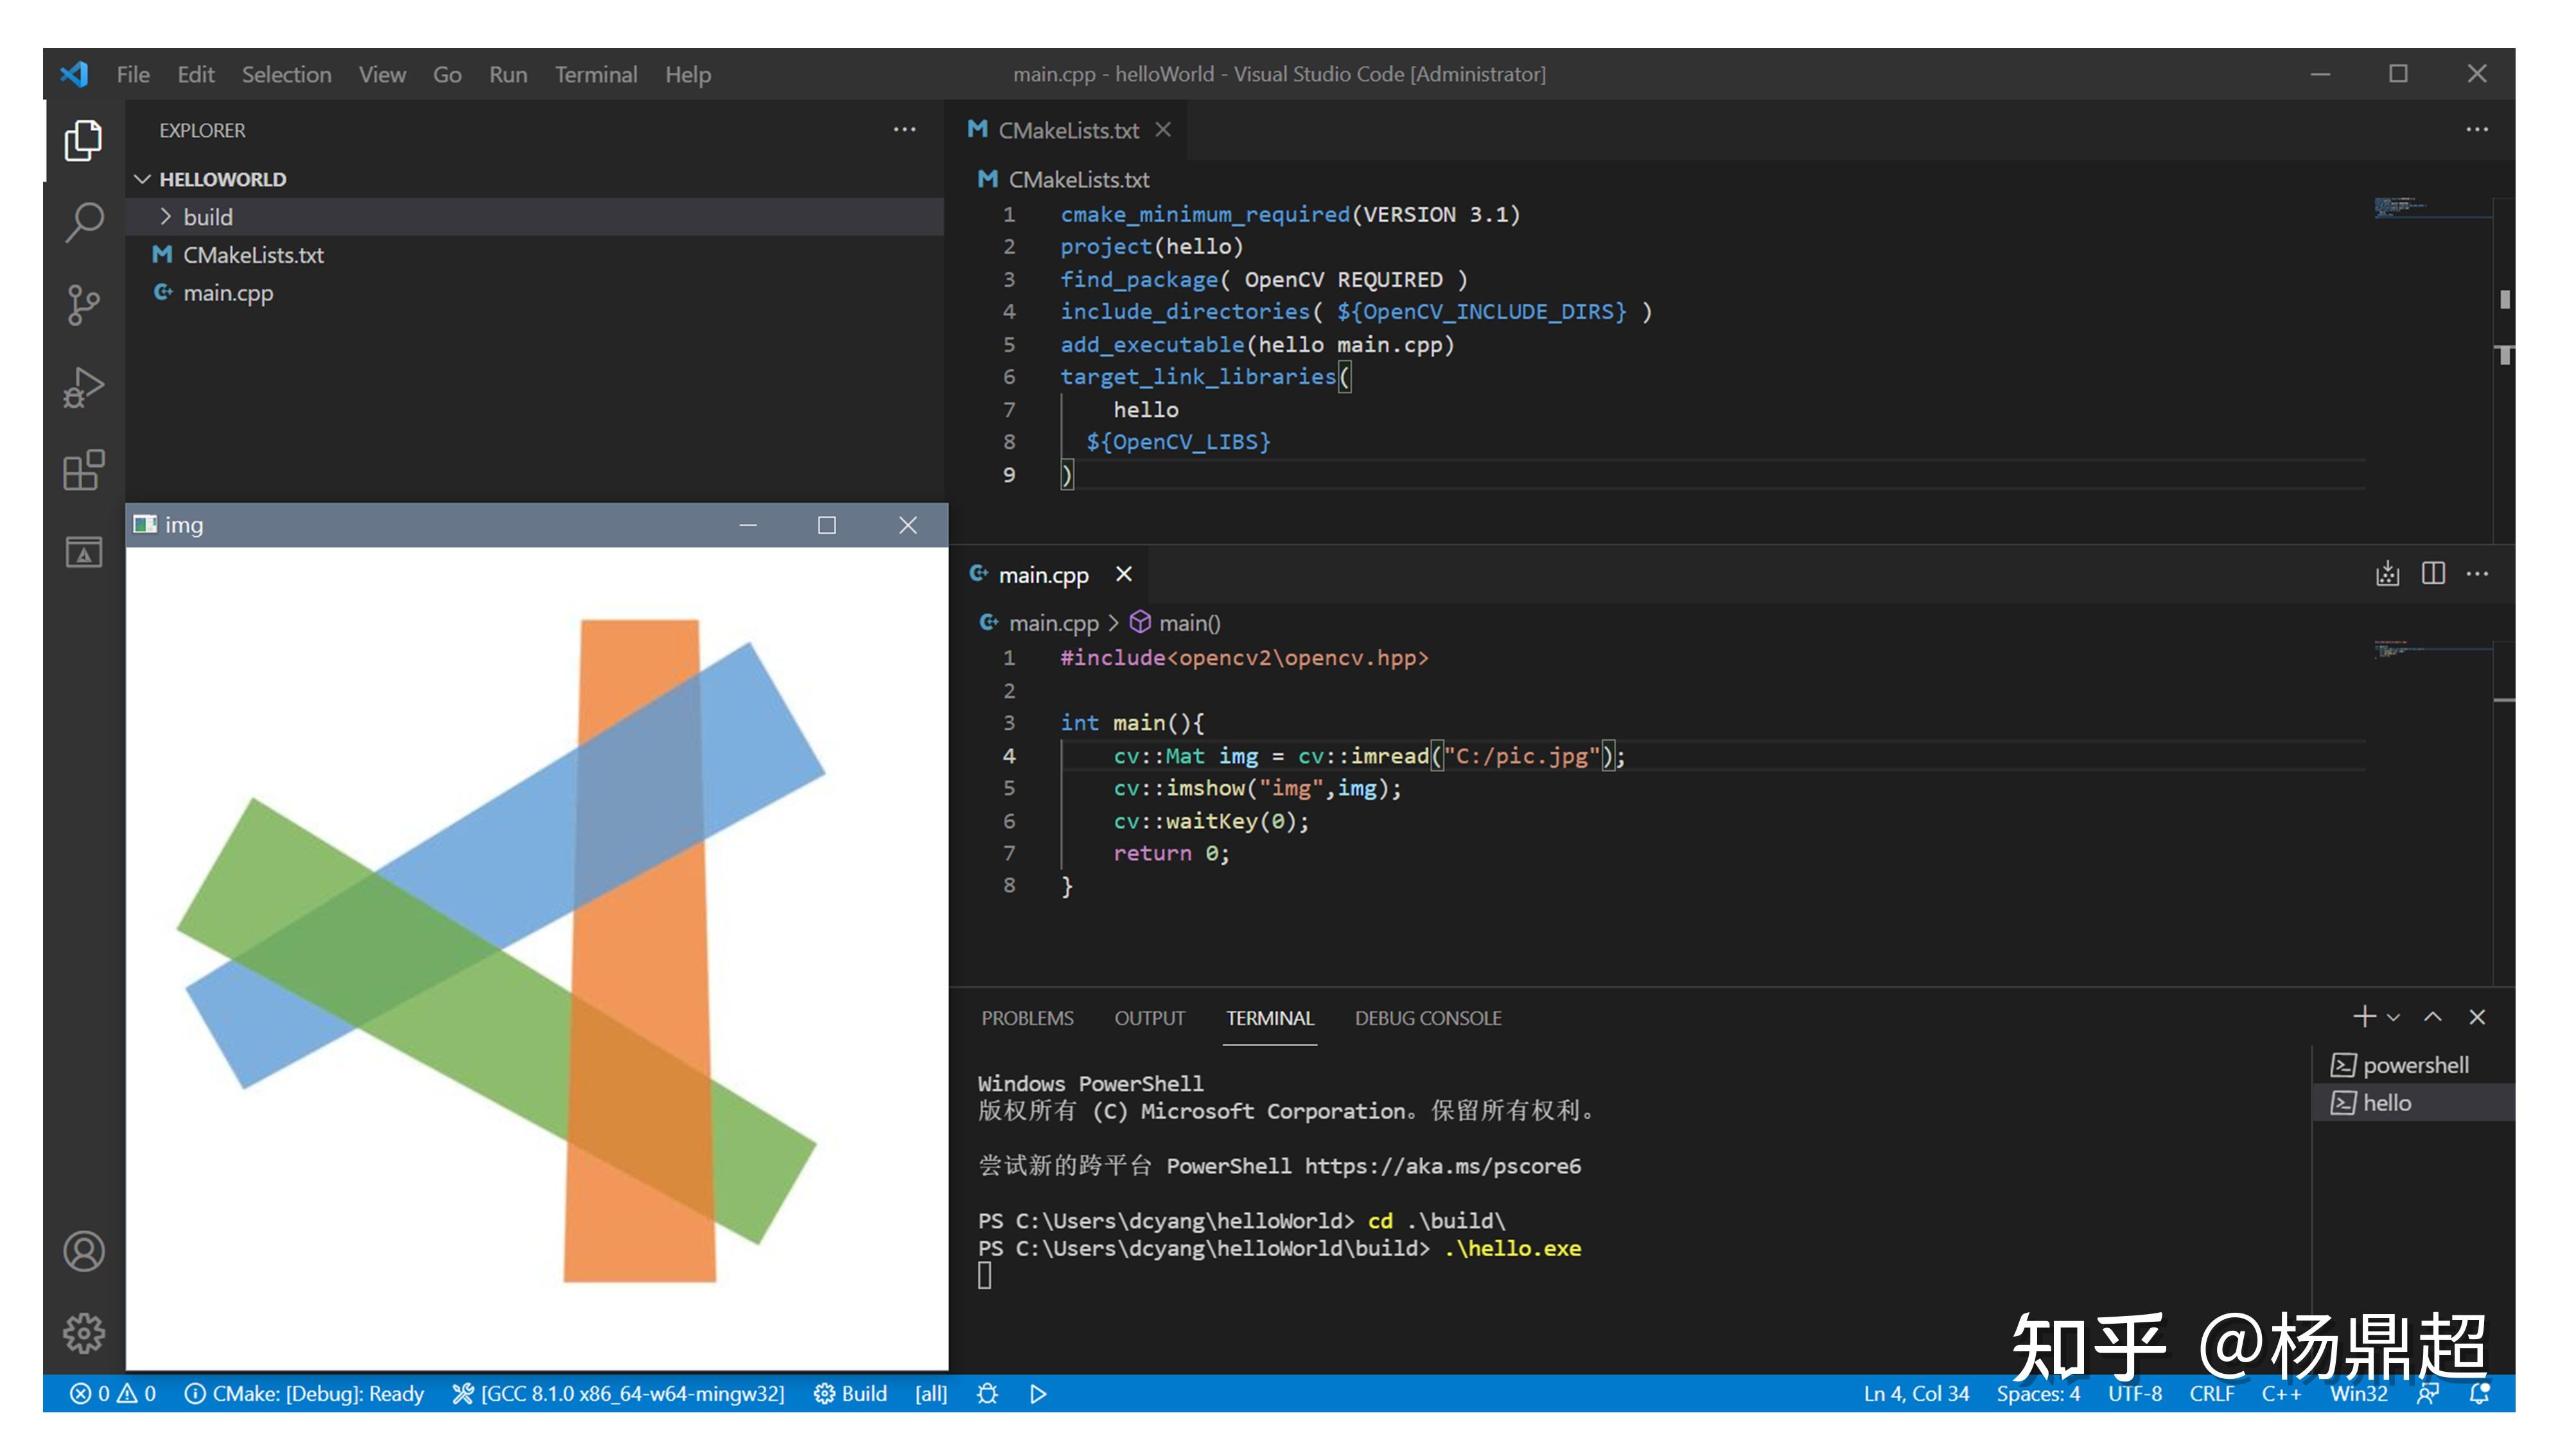The image size is (2558, 1456).
Task: Change file encoding UTF-8
Action: point(2134,1394)
